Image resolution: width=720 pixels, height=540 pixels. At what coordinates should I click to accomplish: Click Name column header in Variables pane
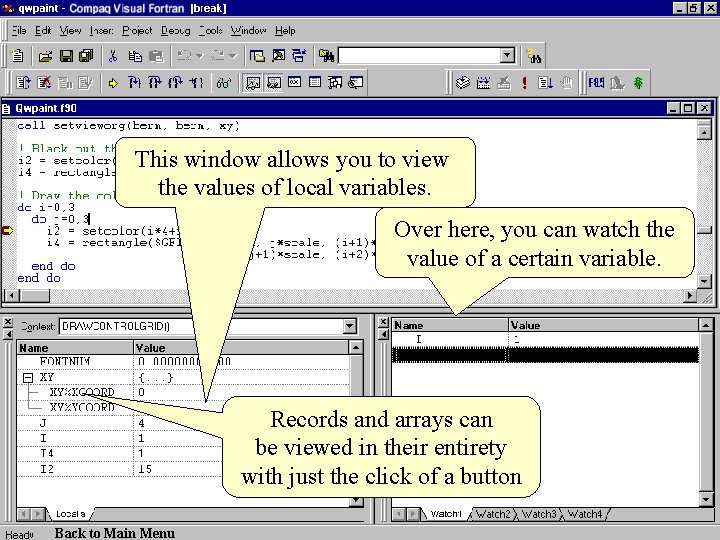coord(75,348)
